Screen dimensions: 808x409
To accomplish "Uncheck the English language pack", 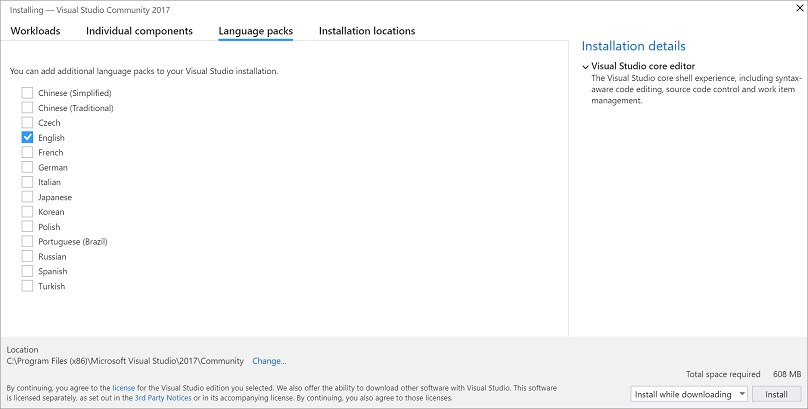I will (27, 137).
